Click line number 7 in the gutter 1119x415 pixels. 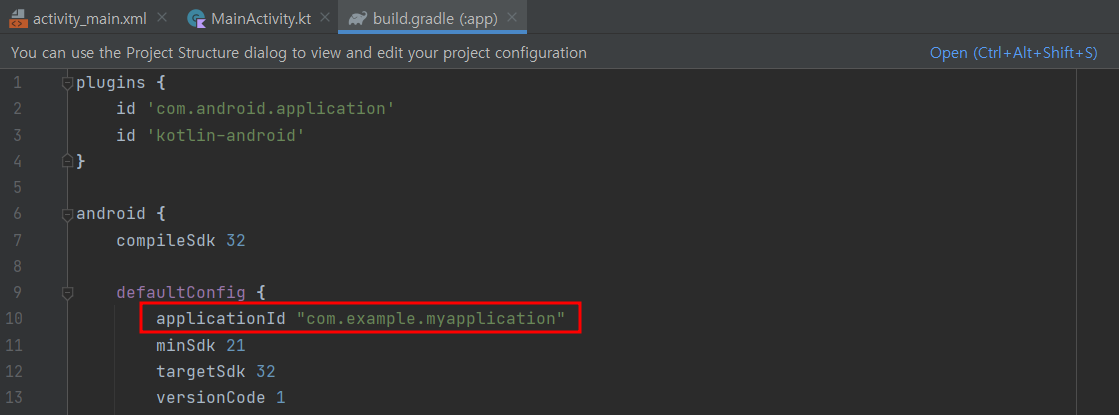pyautogui.click(x=17, y=240)
